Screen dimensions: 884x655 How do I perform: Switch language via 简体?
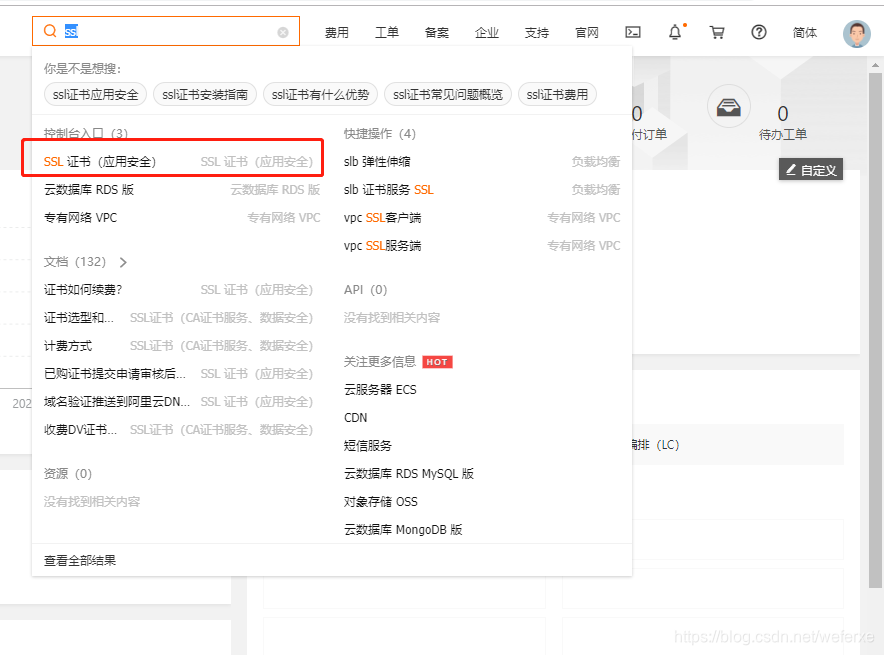[805, 33]
